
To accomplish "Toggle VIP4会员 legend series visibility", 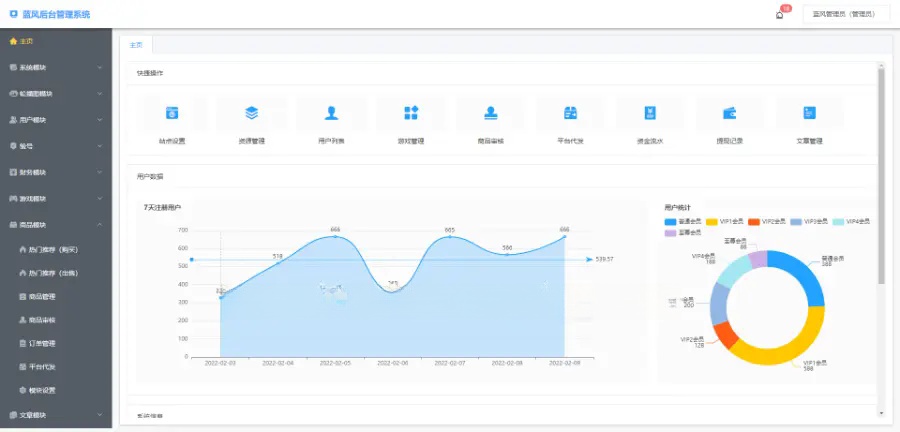I will [x=850, y=221].
